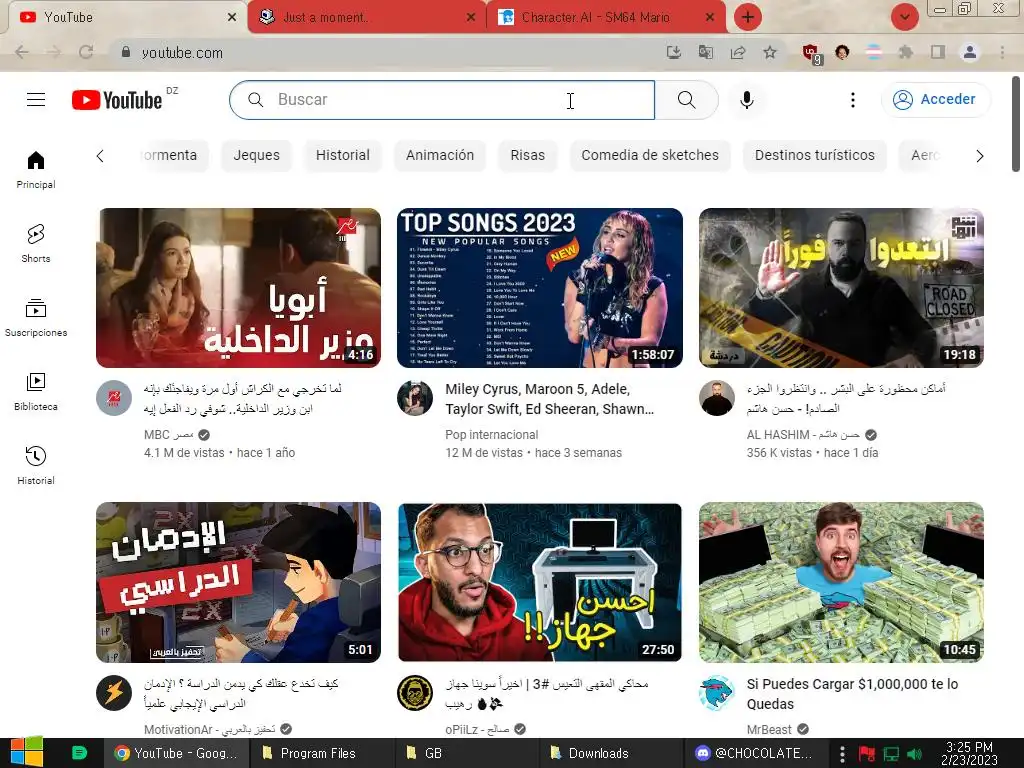Open Historial in the sidebar
This screenshot has width=1024, height=768.
36,466
